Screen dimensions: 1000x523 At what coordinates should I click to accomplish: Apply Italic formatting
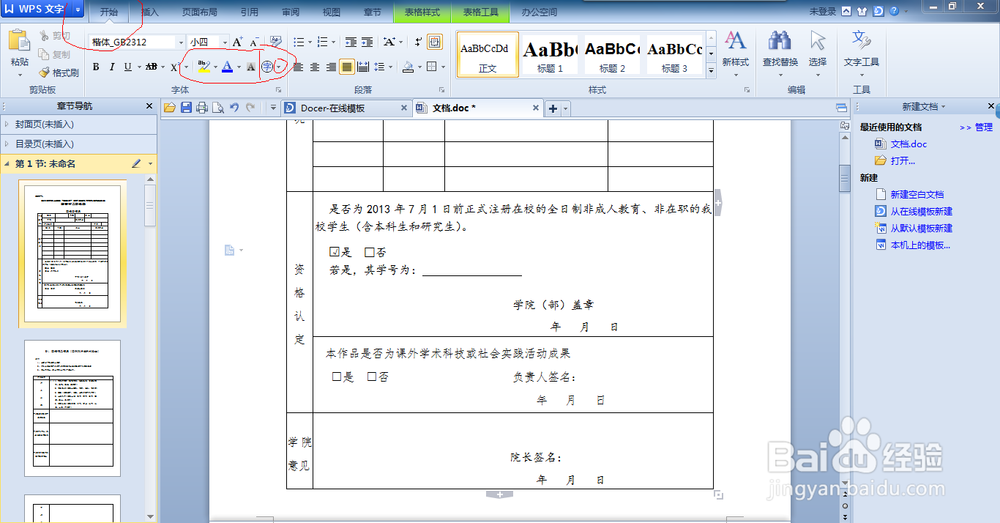(112, 67)
